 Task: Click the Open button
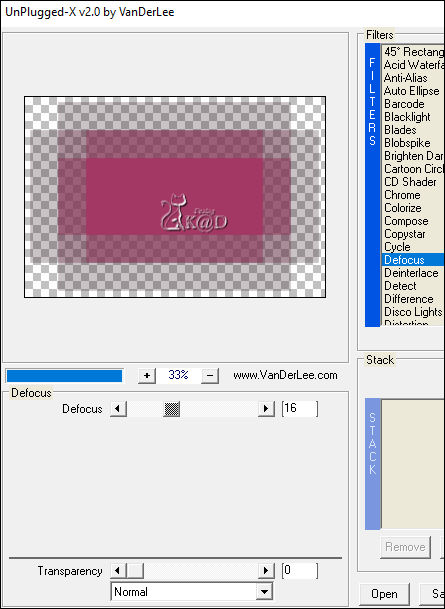[x=384, y=594]
